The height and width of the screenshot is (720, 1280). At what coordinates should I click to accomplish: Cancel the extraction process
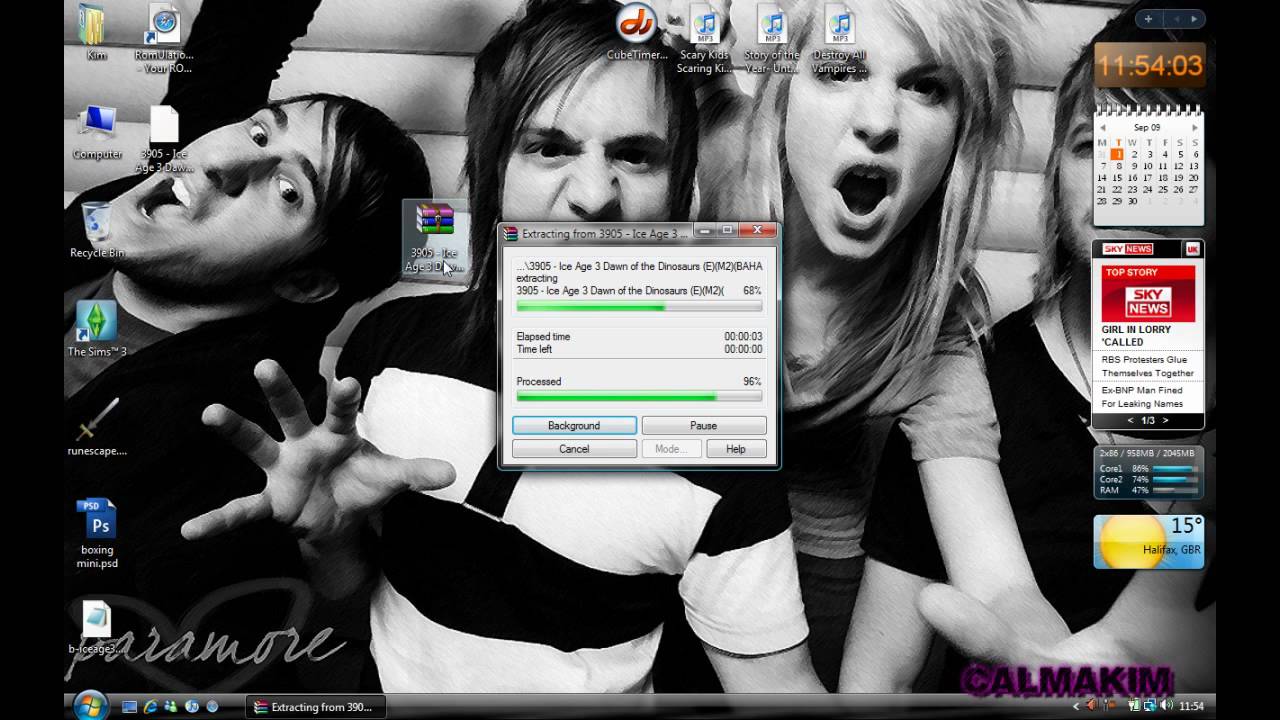tap(574, 449)
